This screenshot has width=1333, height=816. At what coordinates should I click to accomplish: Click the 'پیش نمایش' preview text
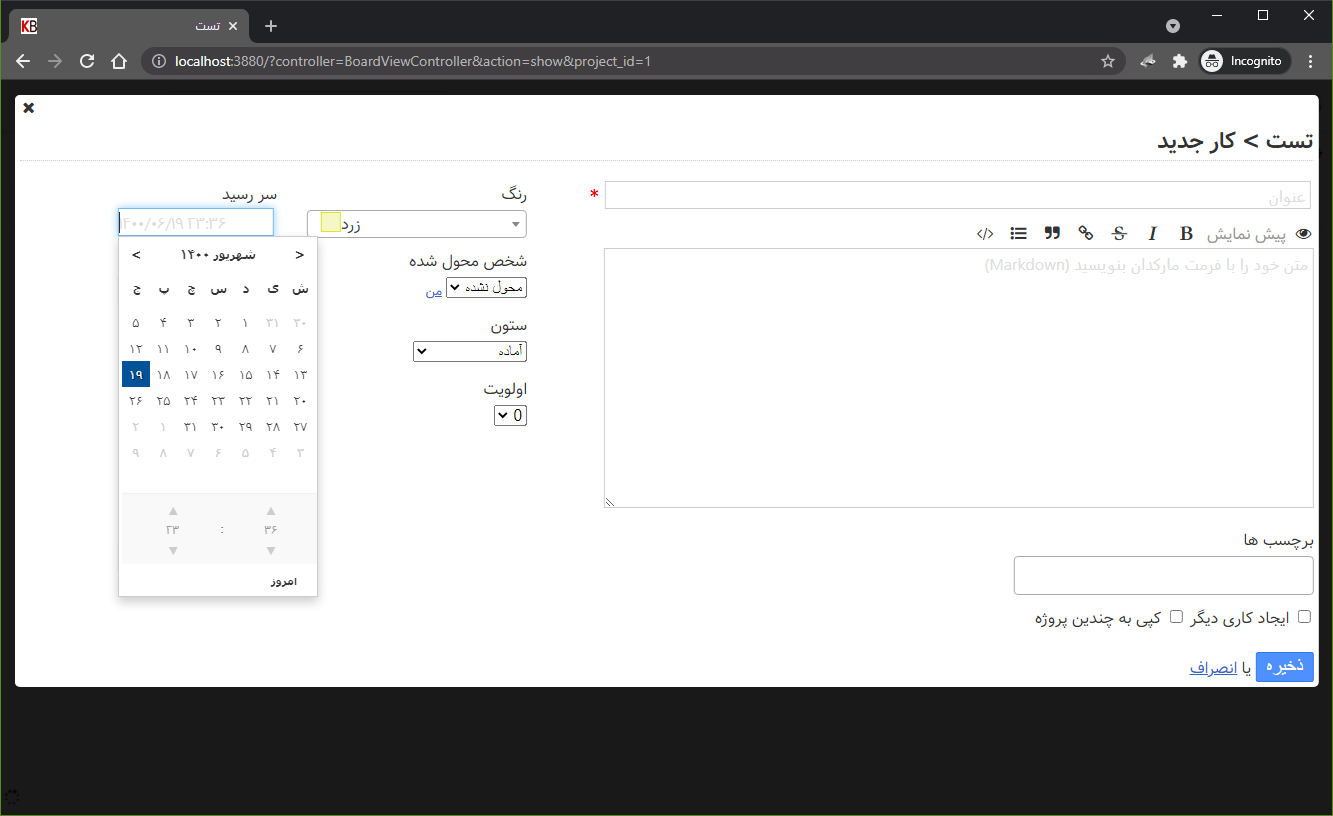pos(1246,234)
